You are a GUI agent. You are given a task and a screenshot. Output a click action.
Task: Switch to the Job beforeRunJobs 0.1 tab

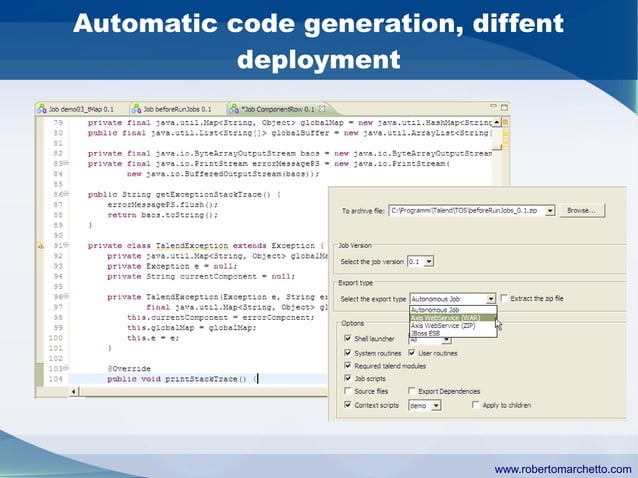point(176,108)
